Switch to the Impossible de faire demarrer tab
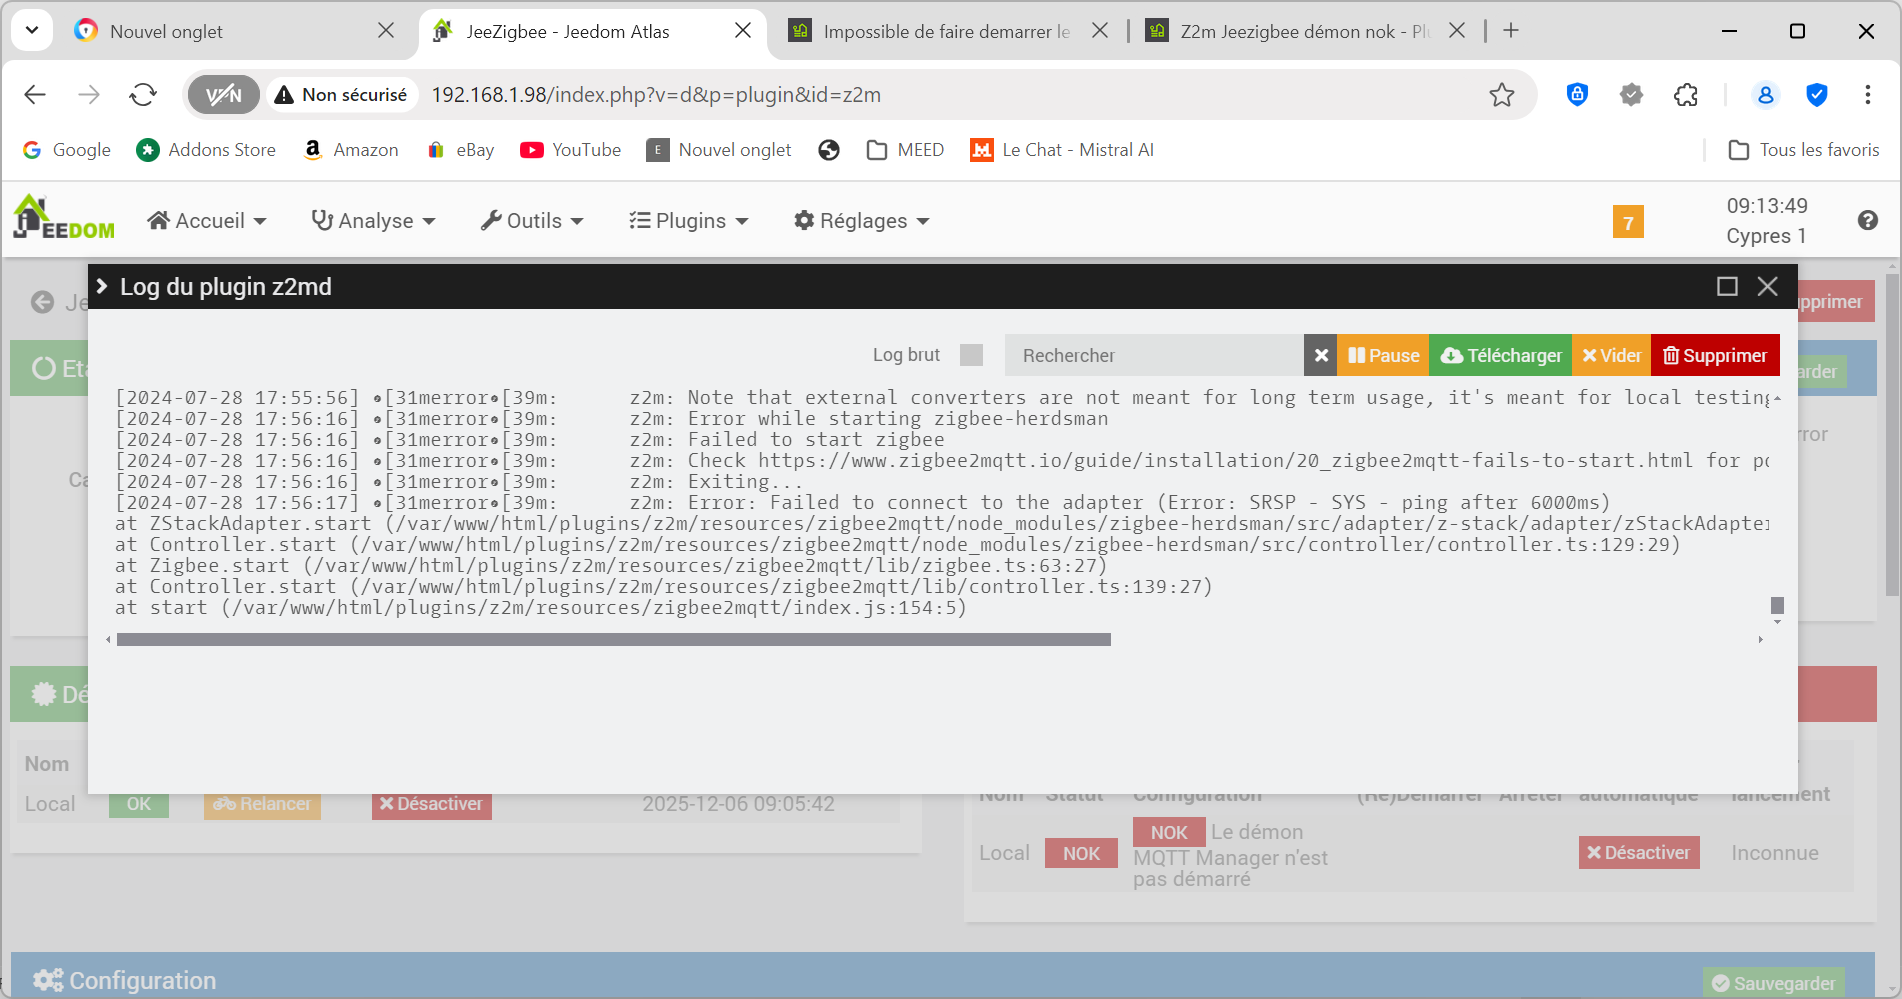This screenshot has height=999, width=1902. click(946, 31)
